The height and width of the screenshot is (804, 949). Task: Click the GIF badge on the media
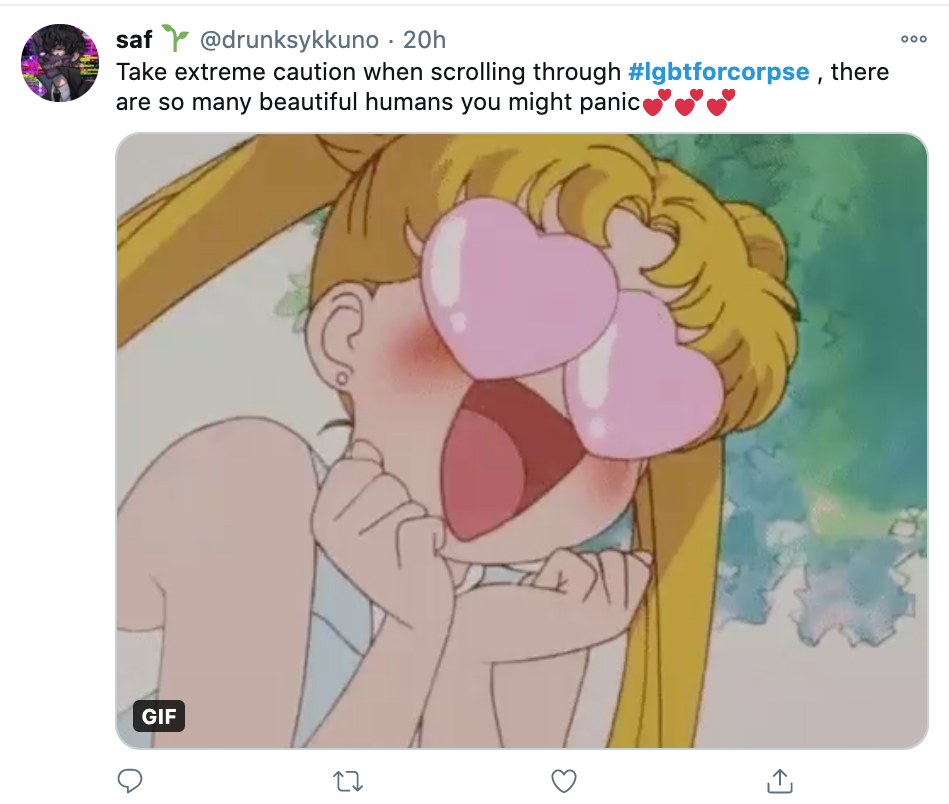159,716
